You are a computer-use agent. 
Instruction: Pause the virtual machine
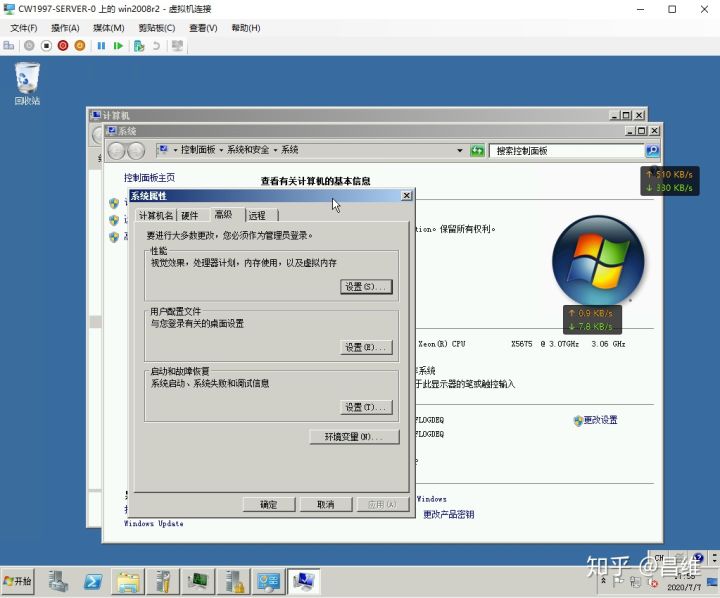(101, 45)
